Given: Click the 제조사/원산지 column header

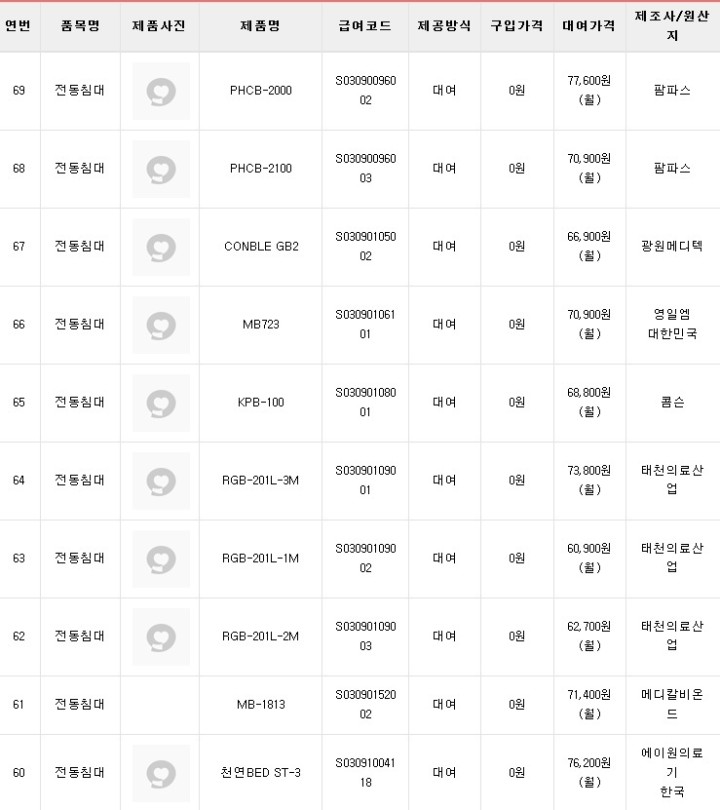Looking at the screenshot, I should pyautogui.click(x=671, y=27).
